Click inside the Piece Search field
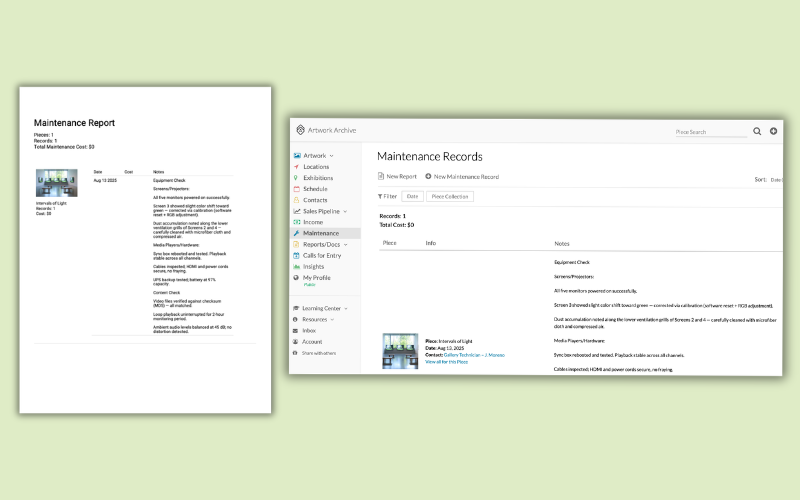Viewport: 800px width, 500px height. pos(710,131)
